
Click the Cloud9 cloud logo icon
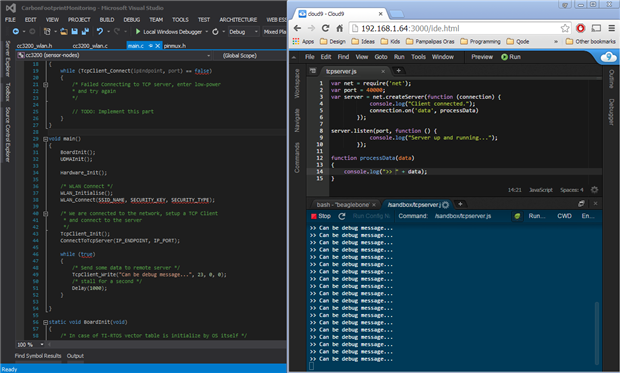(x=609, y=57)
